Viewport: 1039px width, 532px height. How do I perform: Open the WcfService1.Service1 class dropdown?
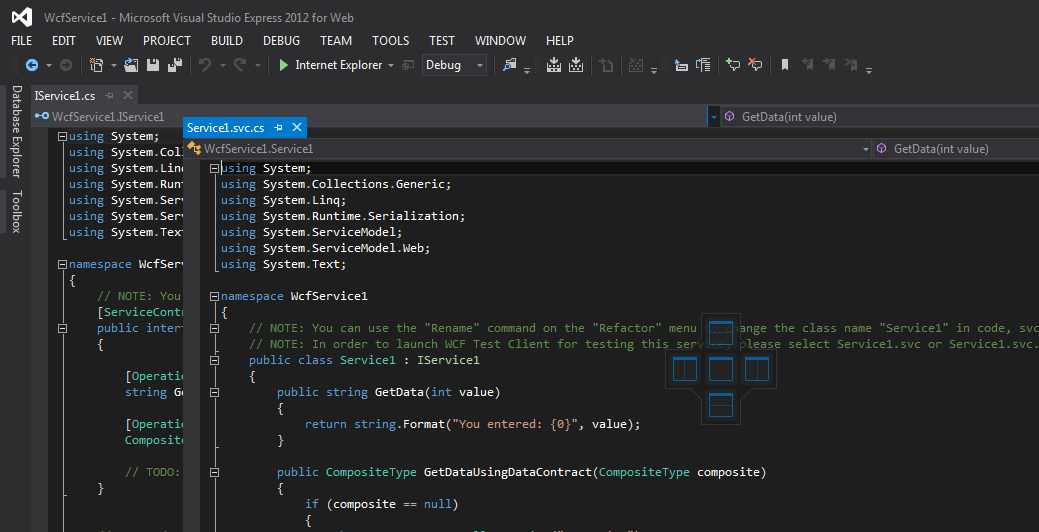866,149
